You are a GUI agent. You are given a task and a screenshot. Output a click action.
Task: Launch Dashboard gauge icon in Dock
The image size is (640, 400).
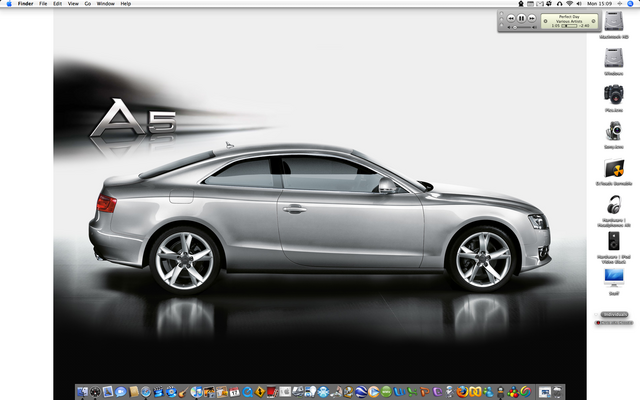[95, 392]
